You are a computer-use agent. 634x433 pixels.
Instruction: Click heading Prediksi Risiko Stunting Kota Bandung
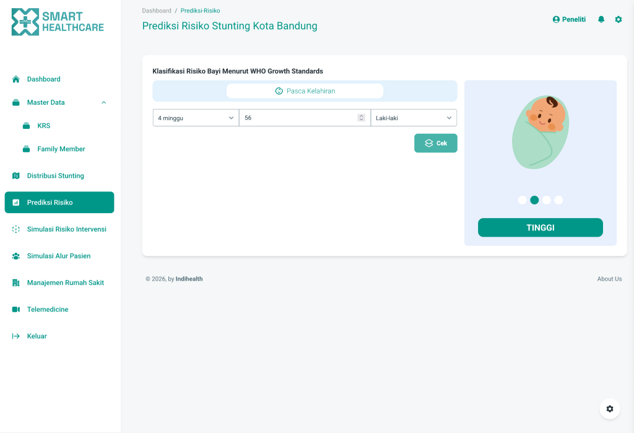pos(230,26)
